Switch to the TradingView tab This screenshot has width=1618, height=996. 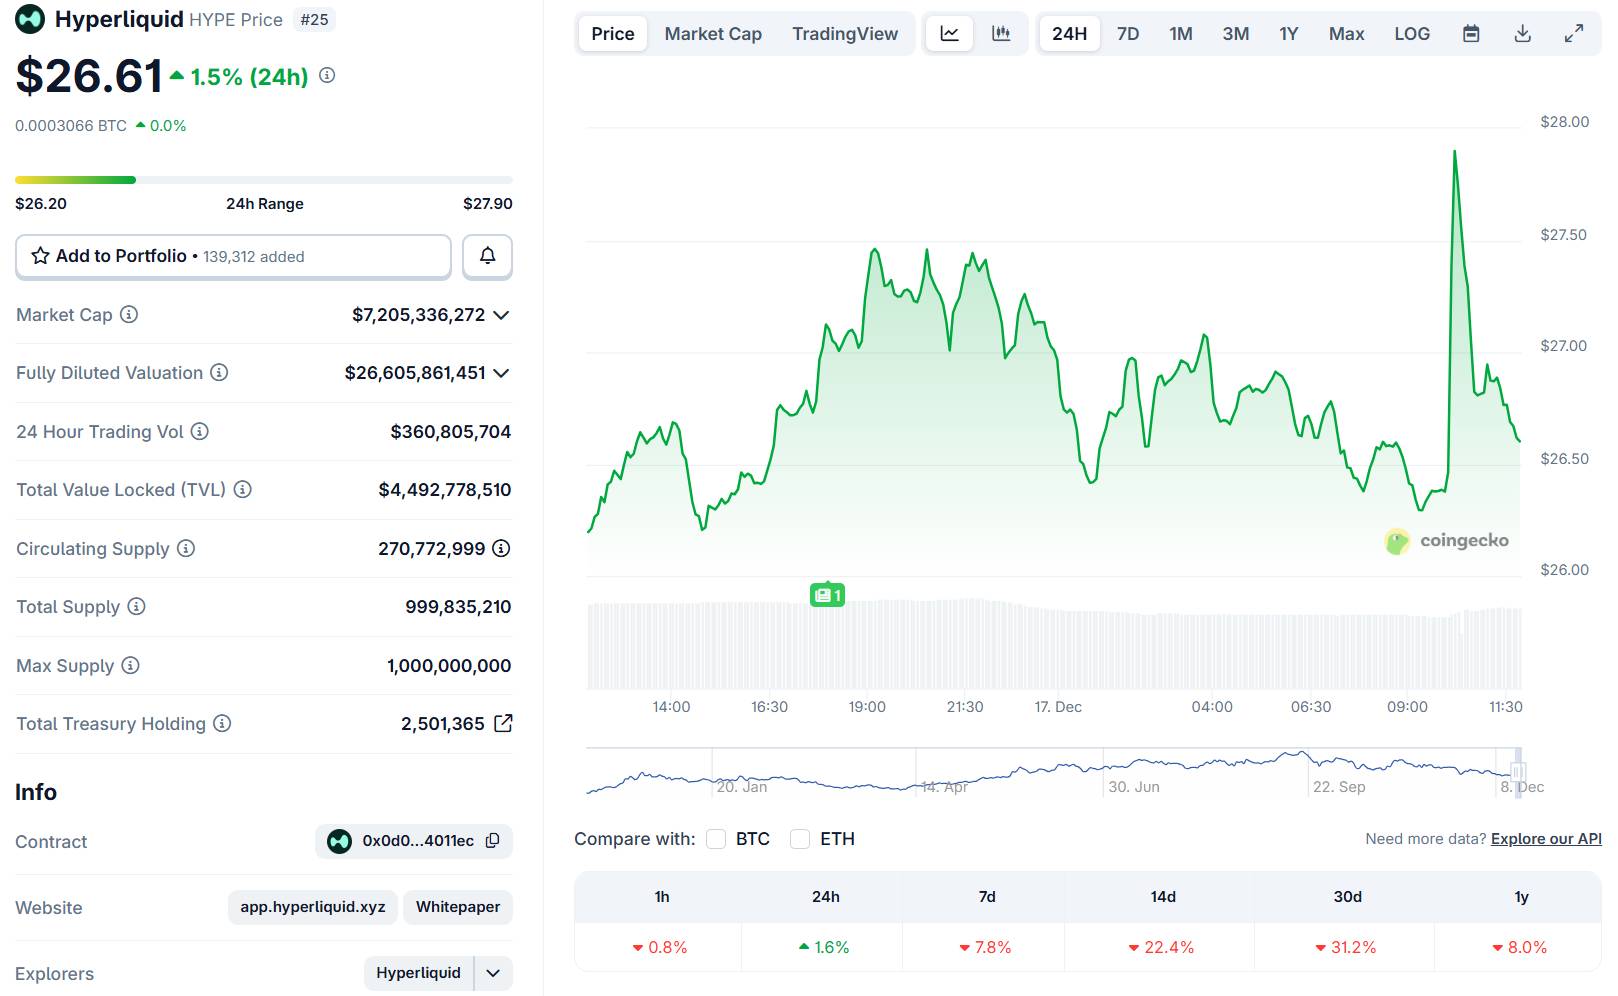(844, 34)
